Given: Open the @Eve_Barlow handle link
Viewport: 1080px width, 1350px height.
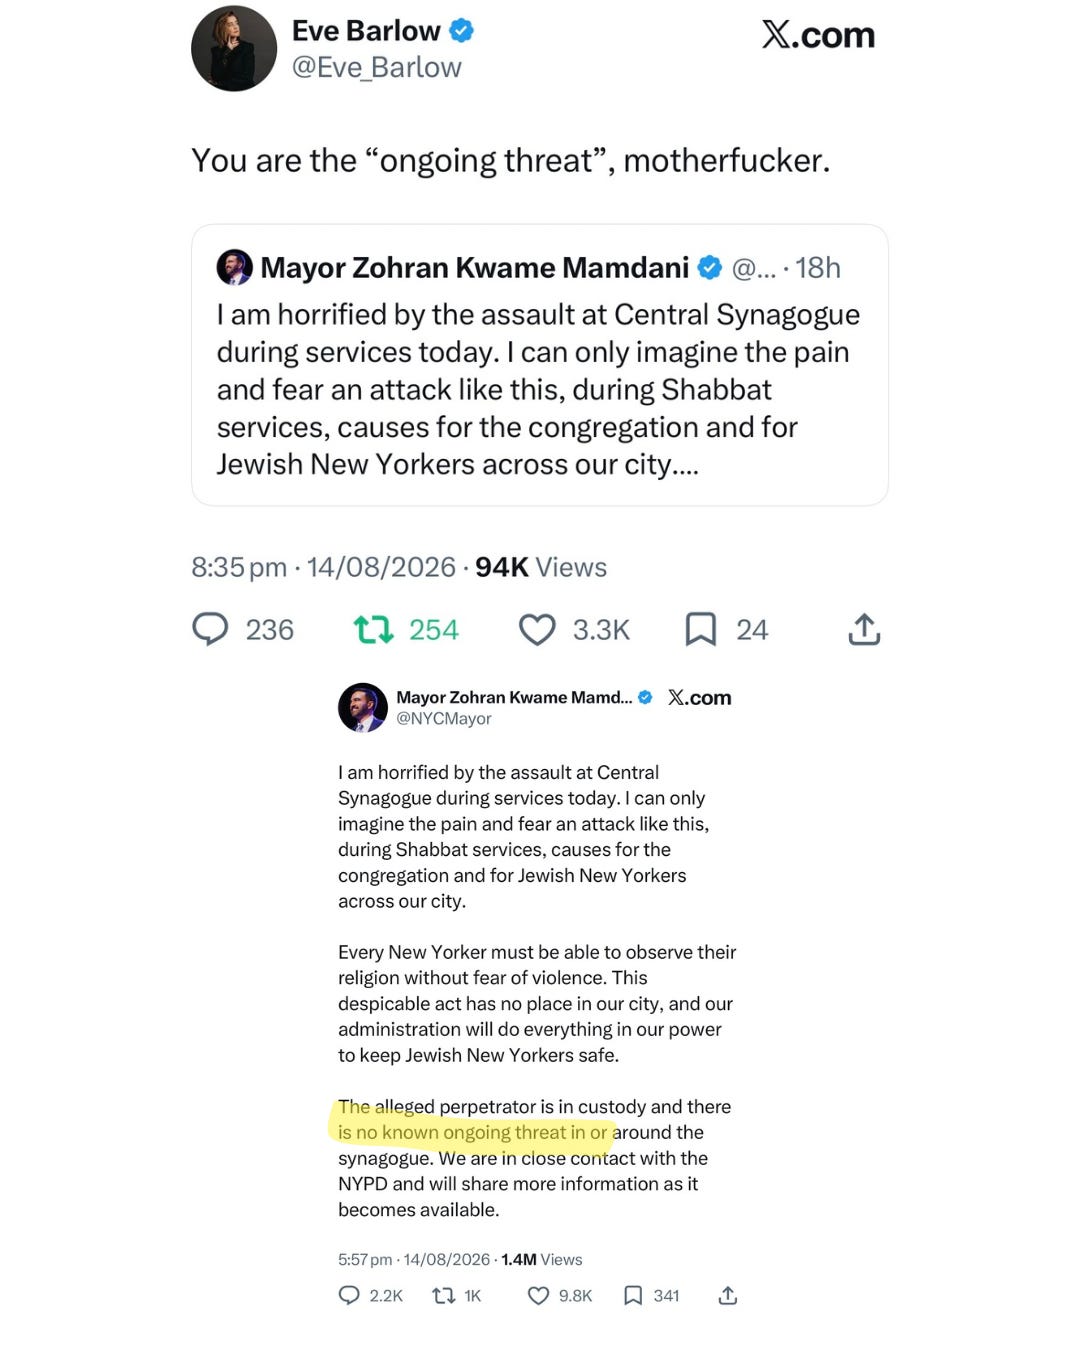Looking at the screenshot, I should click(376, 67).
